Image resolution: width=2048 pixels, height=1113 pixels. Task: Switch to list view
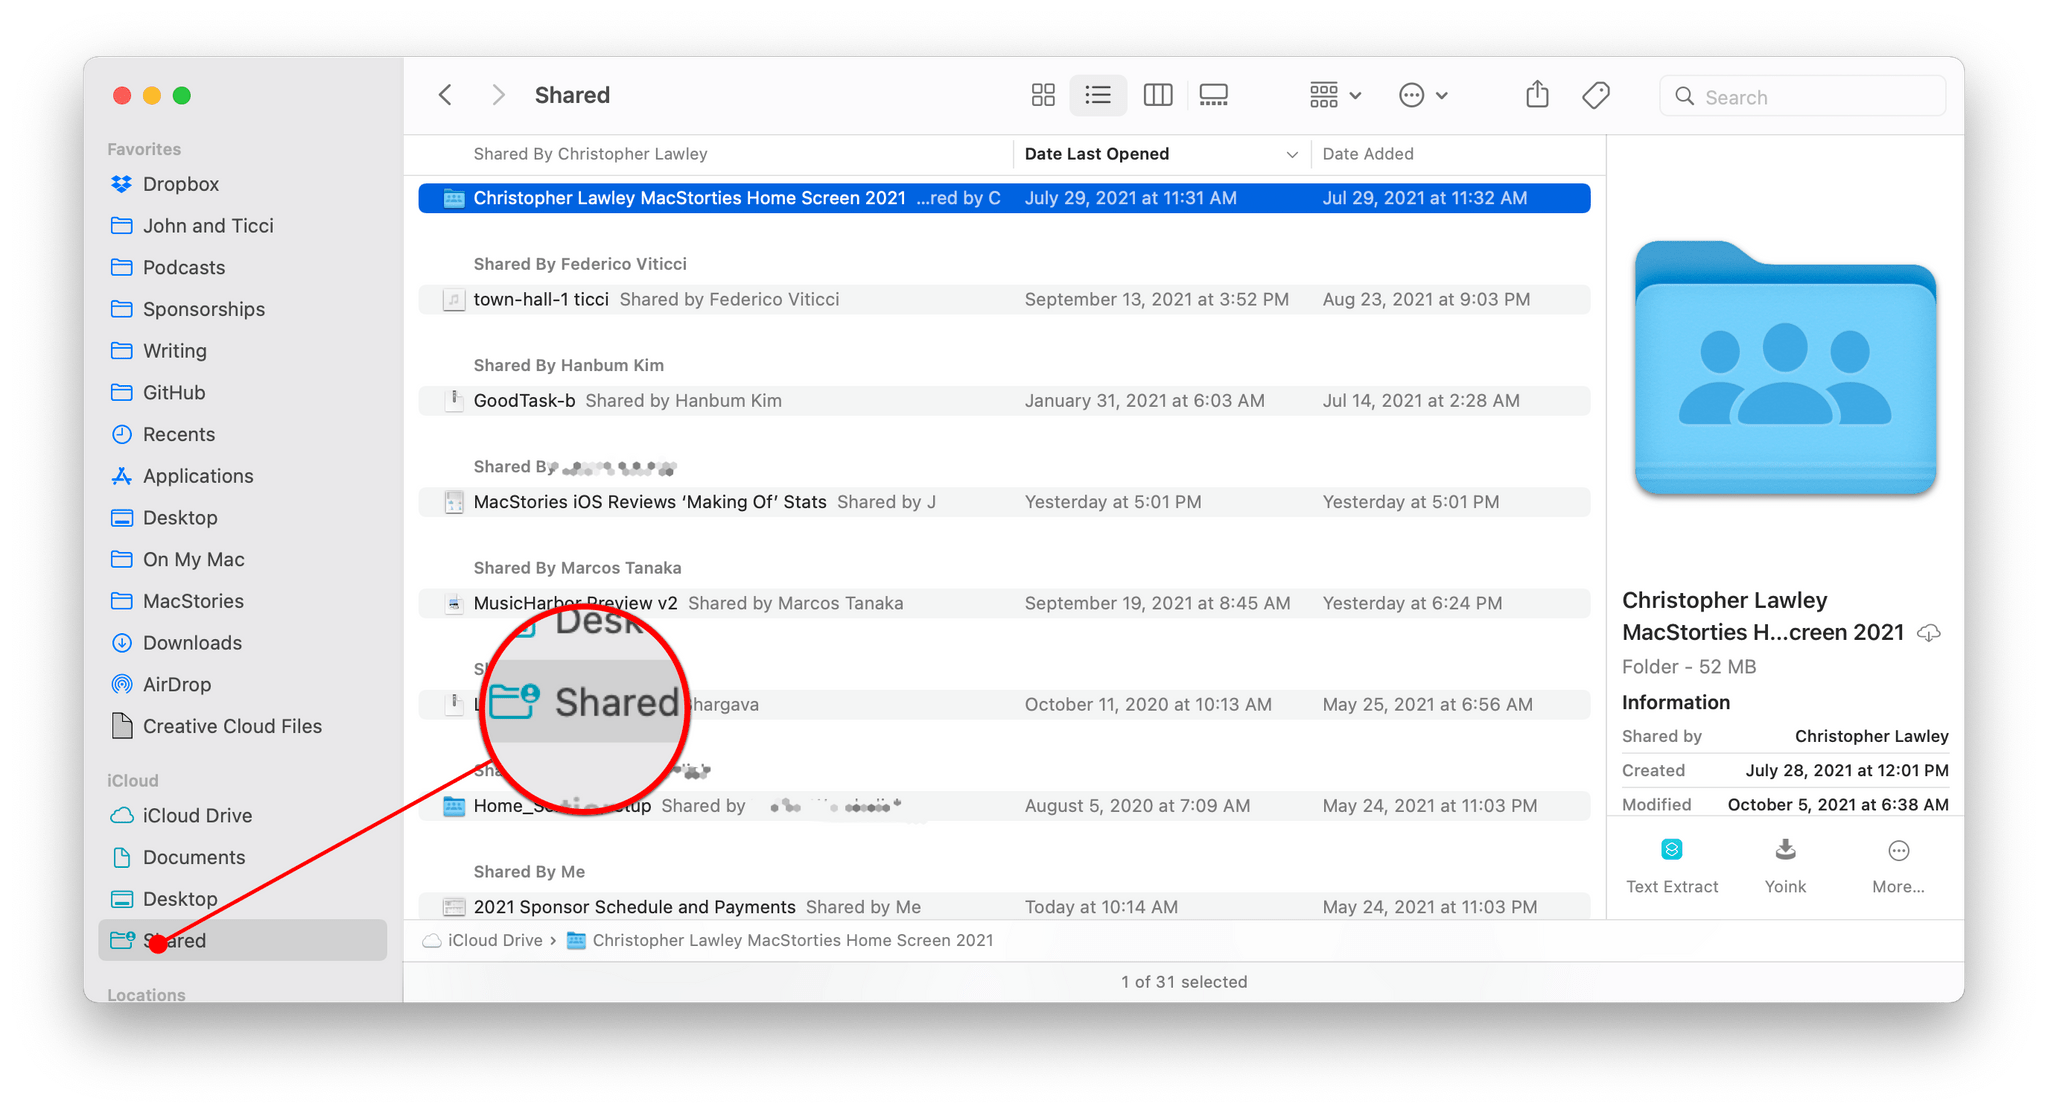coord(1098,95)
